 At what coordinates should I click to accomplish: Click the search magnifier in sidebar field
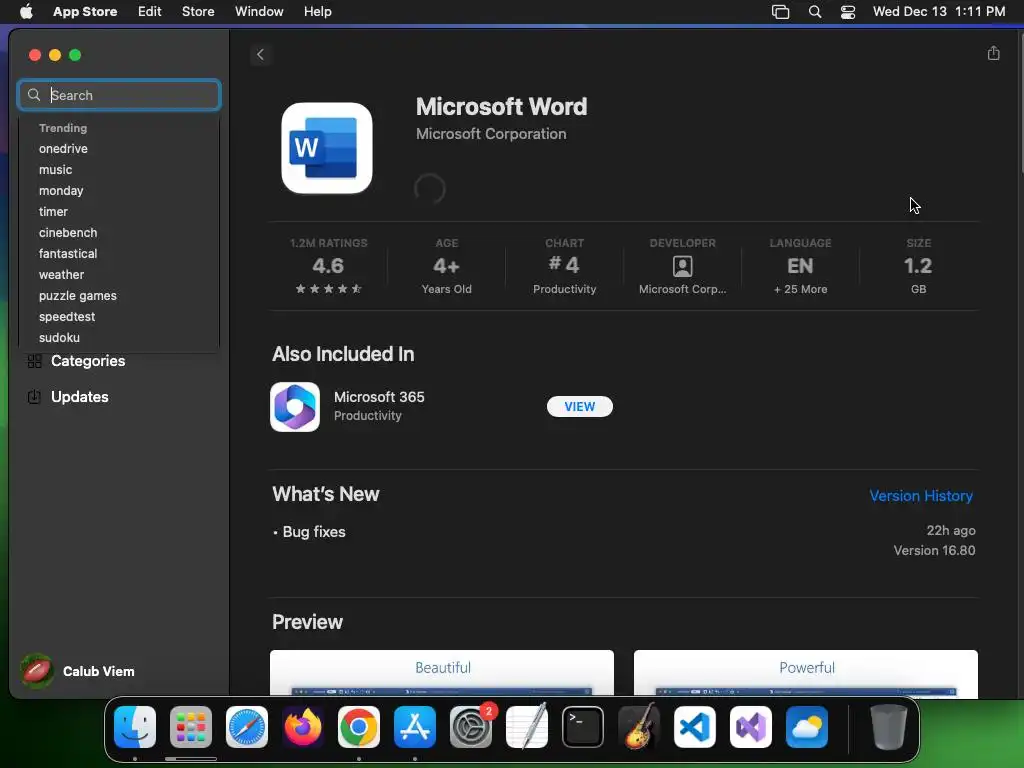(34, 95)
